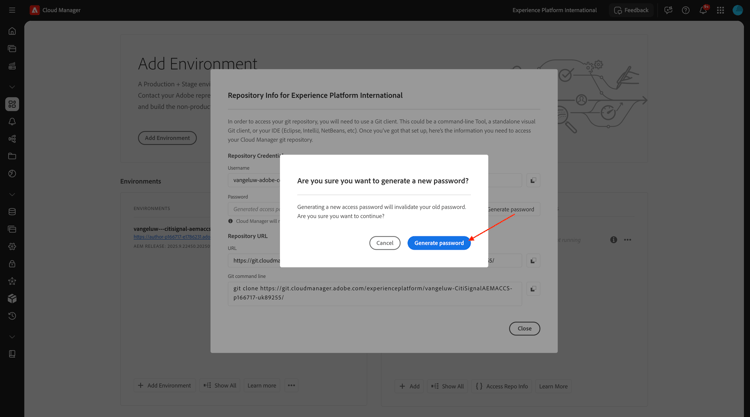
Task: Click the Adobe Cloud Manager logo
Action: 34,10
